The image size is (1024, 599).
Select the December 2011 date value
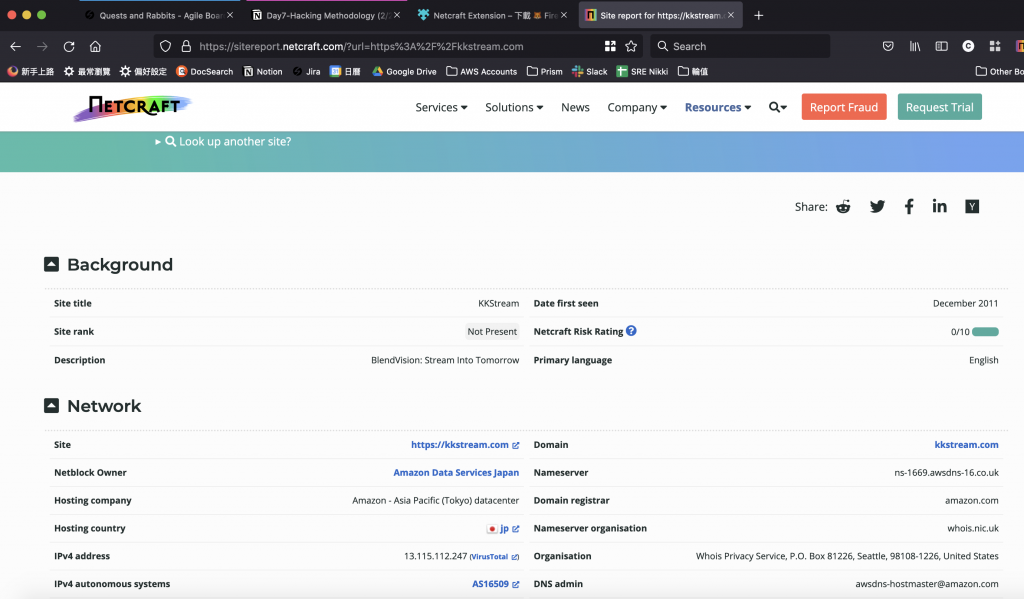point(965,303)
